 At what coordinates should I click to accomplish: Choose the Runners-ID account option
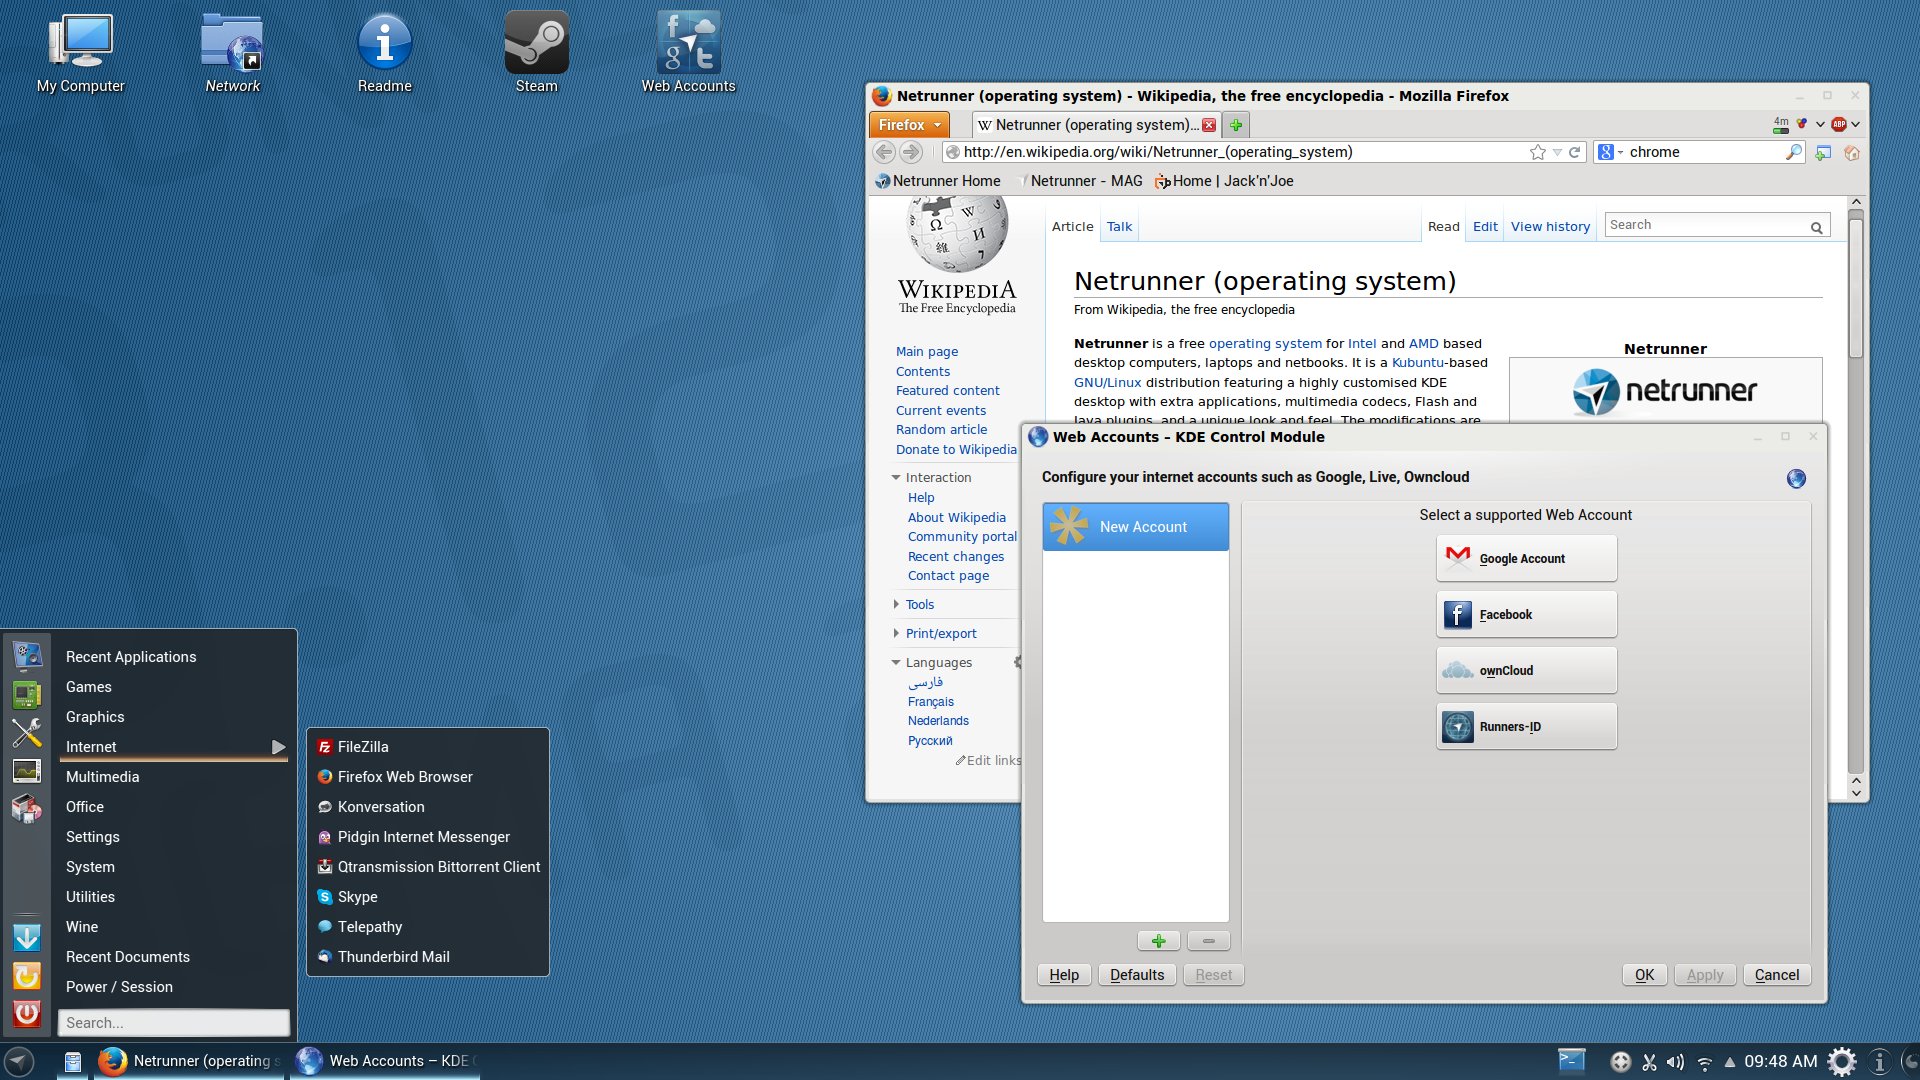pyautogui.click(x=1526, y=726)
